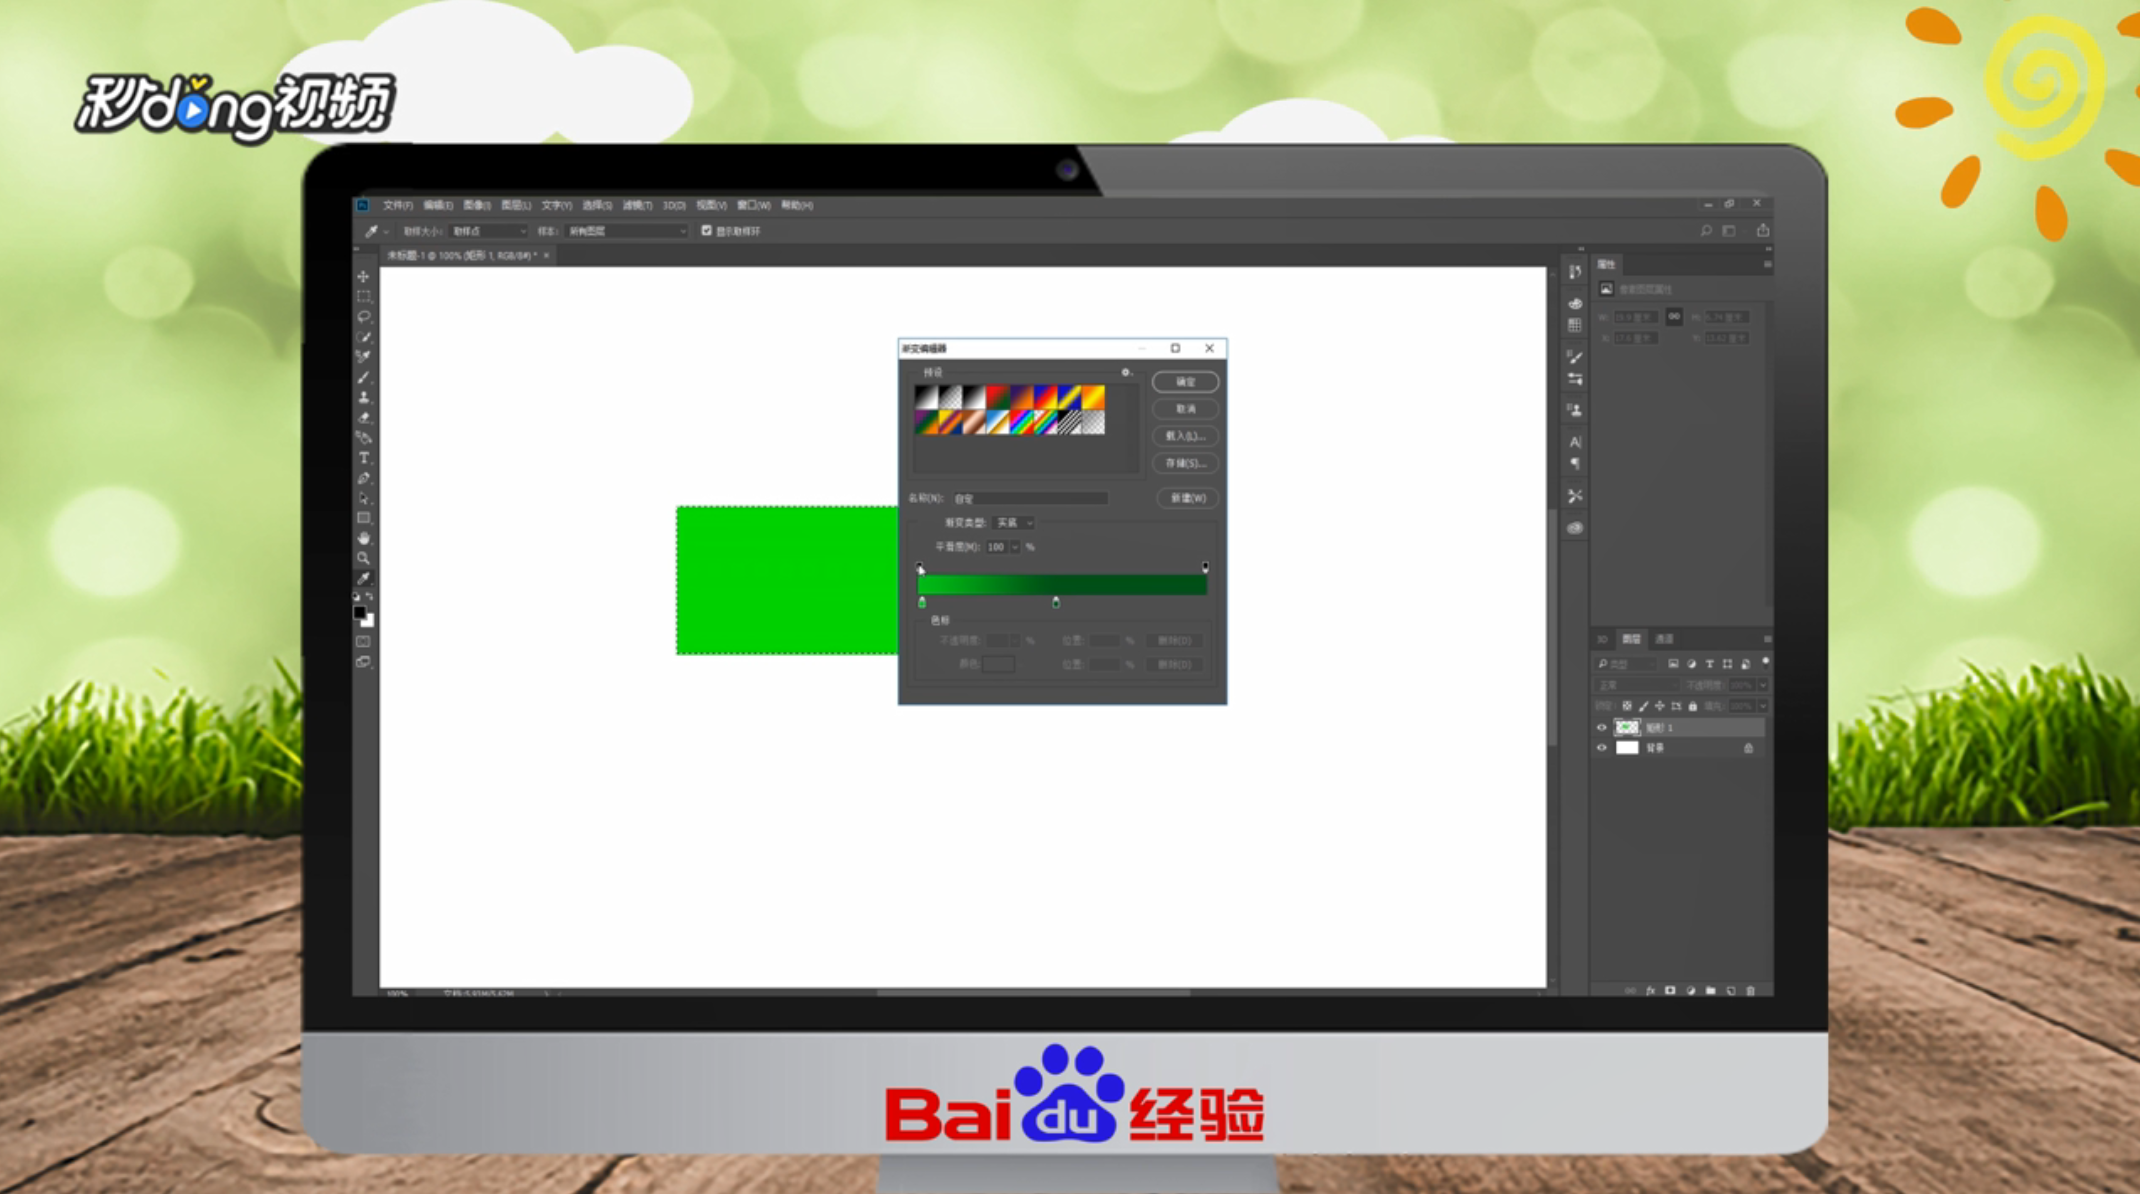The image size is (2140, 1194).
Task: Open the 取样大小 dropdown
Action: [488, 231]
